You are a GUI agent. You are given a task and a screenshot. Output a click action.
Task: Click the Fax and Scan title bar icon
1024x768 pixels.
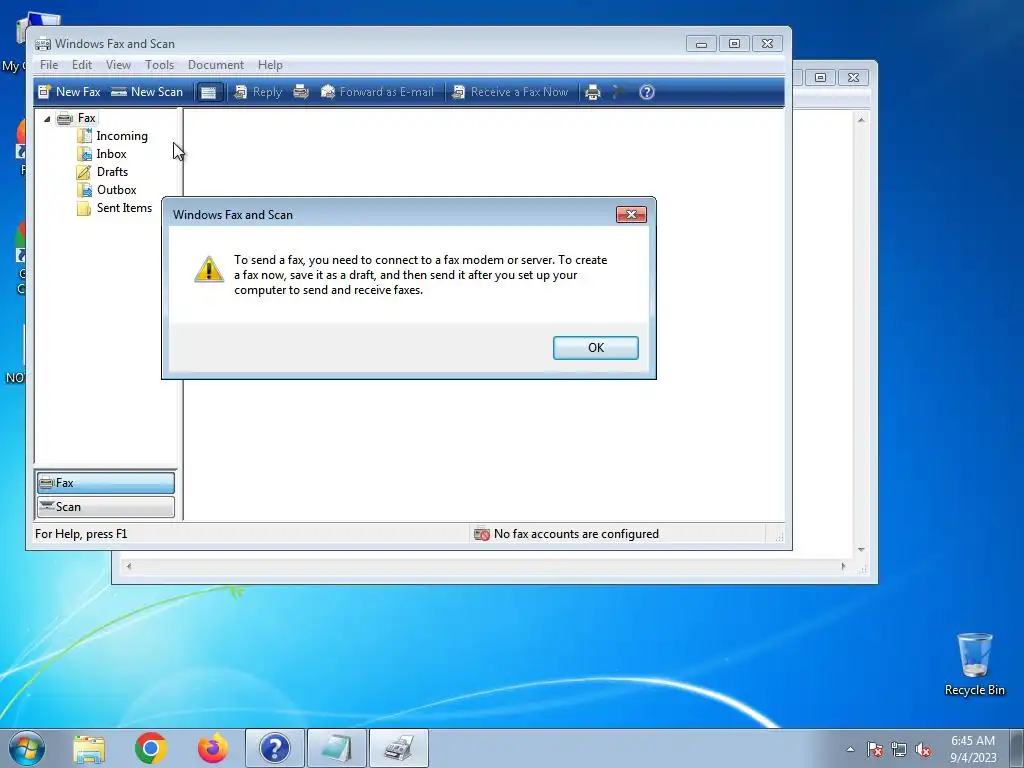[x=43, y=44]
